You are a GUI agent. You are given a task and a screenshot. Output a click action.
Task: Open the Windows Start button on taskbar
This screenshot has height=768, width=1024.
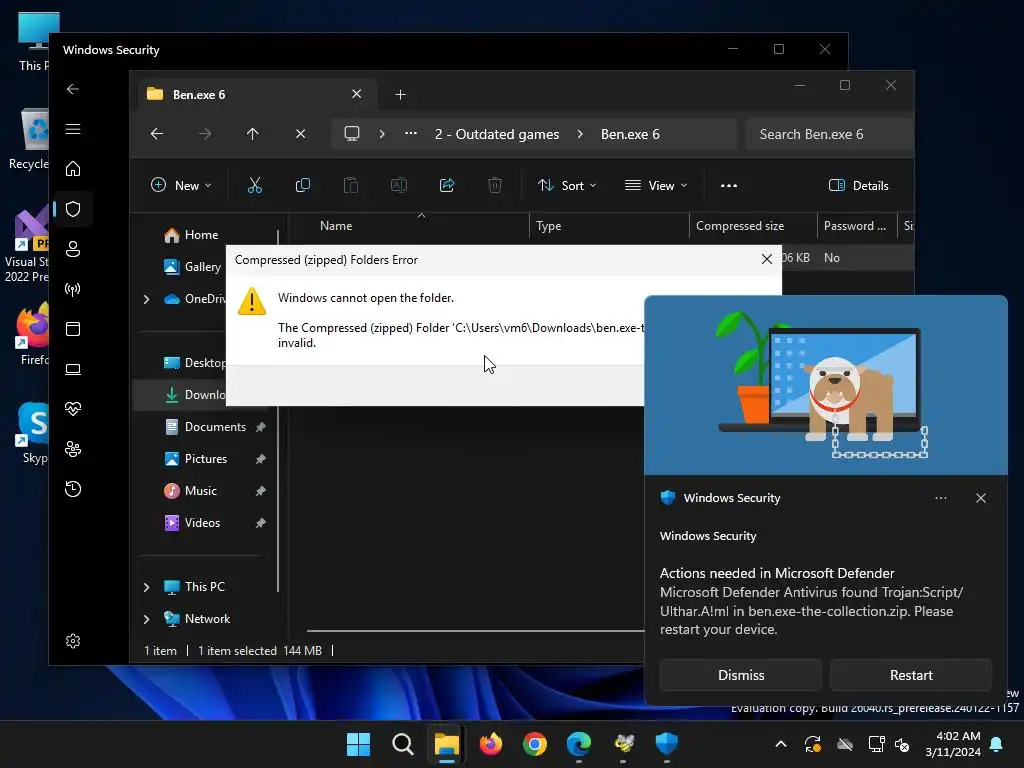(358, 744)
